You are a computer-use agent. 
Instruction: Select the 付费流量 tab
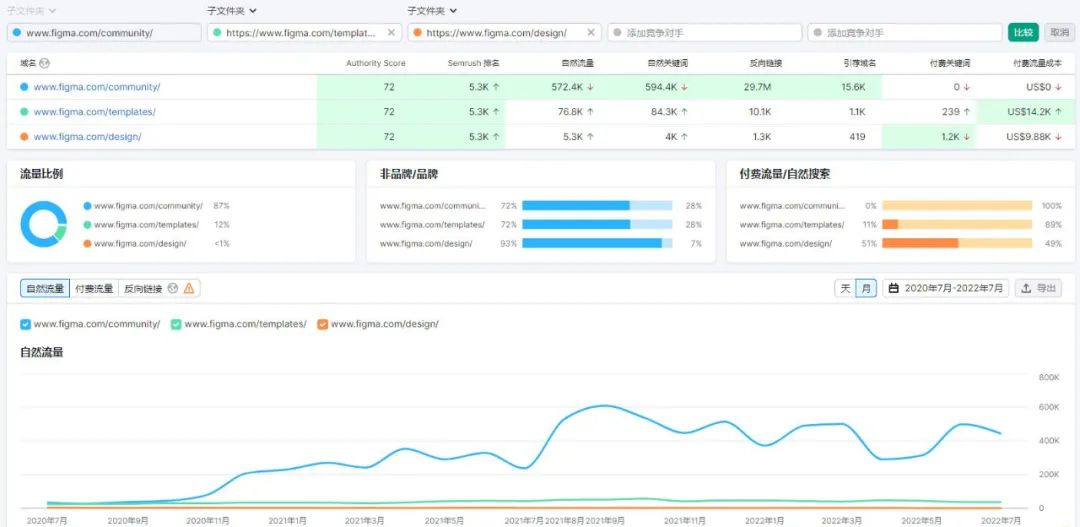94,289
